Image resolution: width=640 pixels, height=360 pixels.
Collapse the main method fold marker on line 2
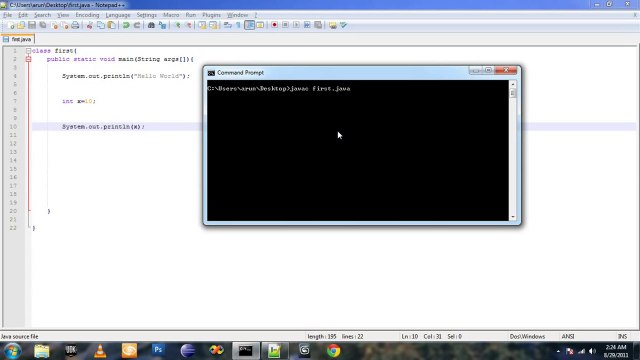(x=28, y=59)
